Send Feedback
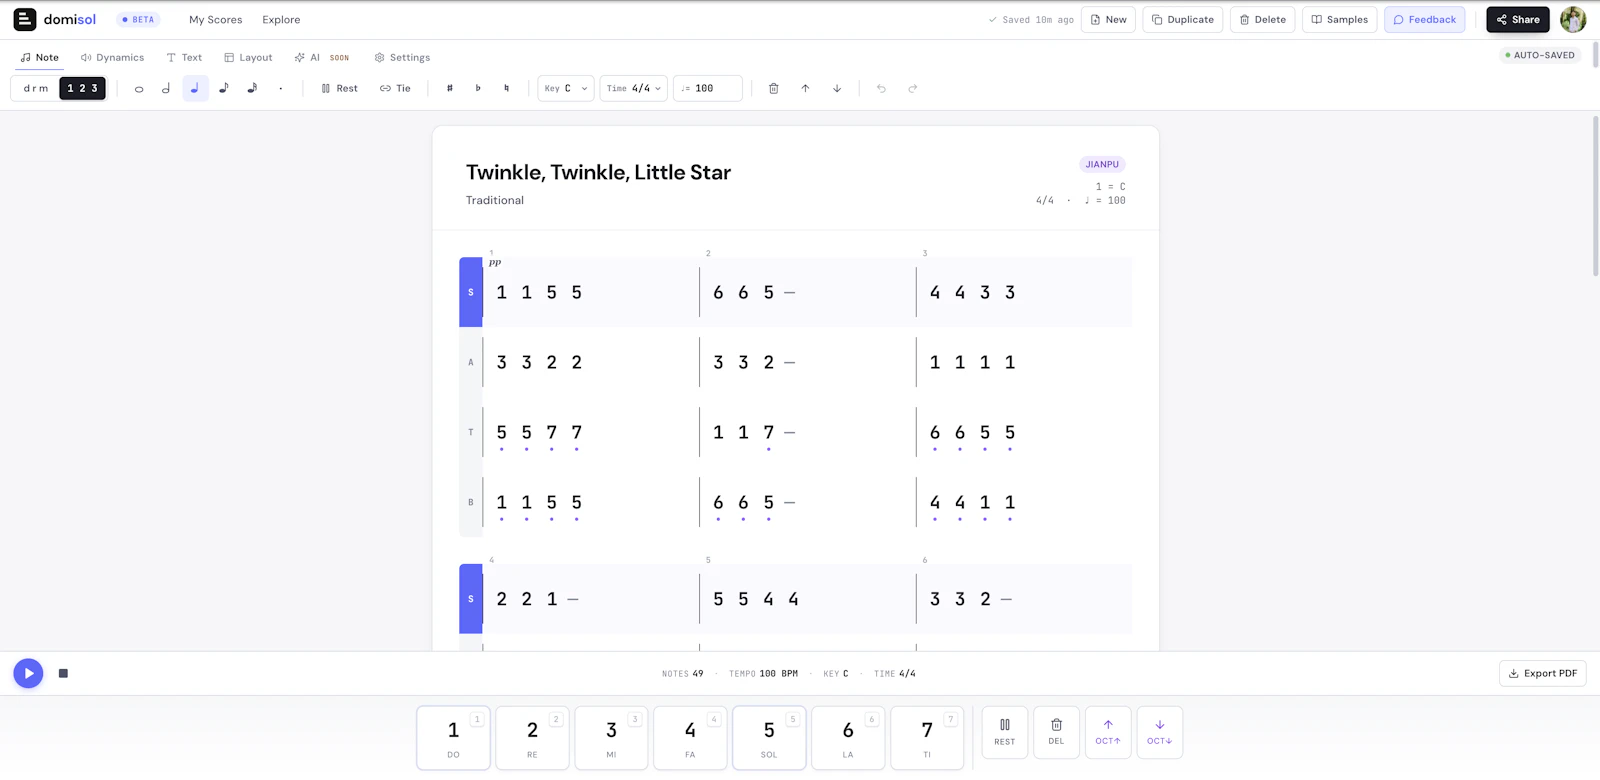Viewport: 1600px width, 780px height. coord(1425,19)
